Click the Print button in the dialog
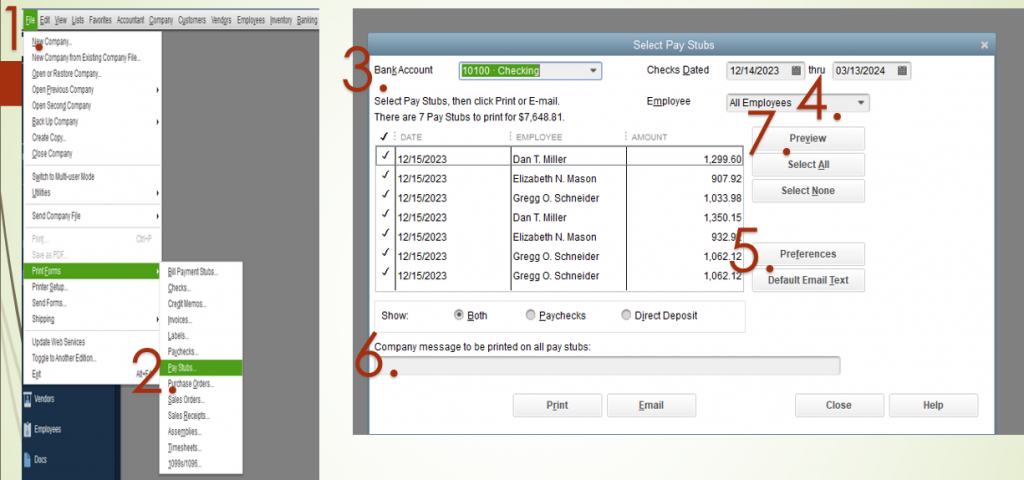 pyautogui.click(x=557, y=405)
